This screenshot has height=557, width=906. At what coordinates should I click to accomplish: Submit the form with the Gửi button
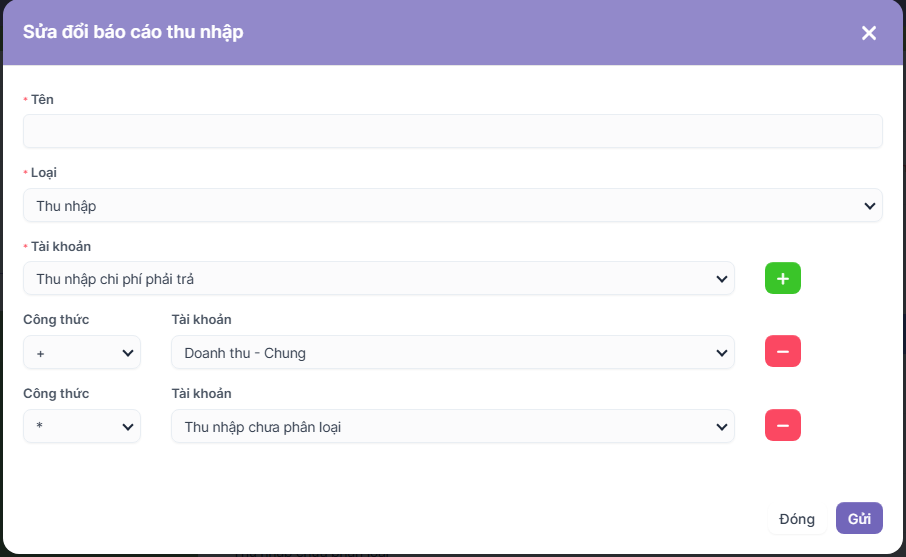coord(859,519)
